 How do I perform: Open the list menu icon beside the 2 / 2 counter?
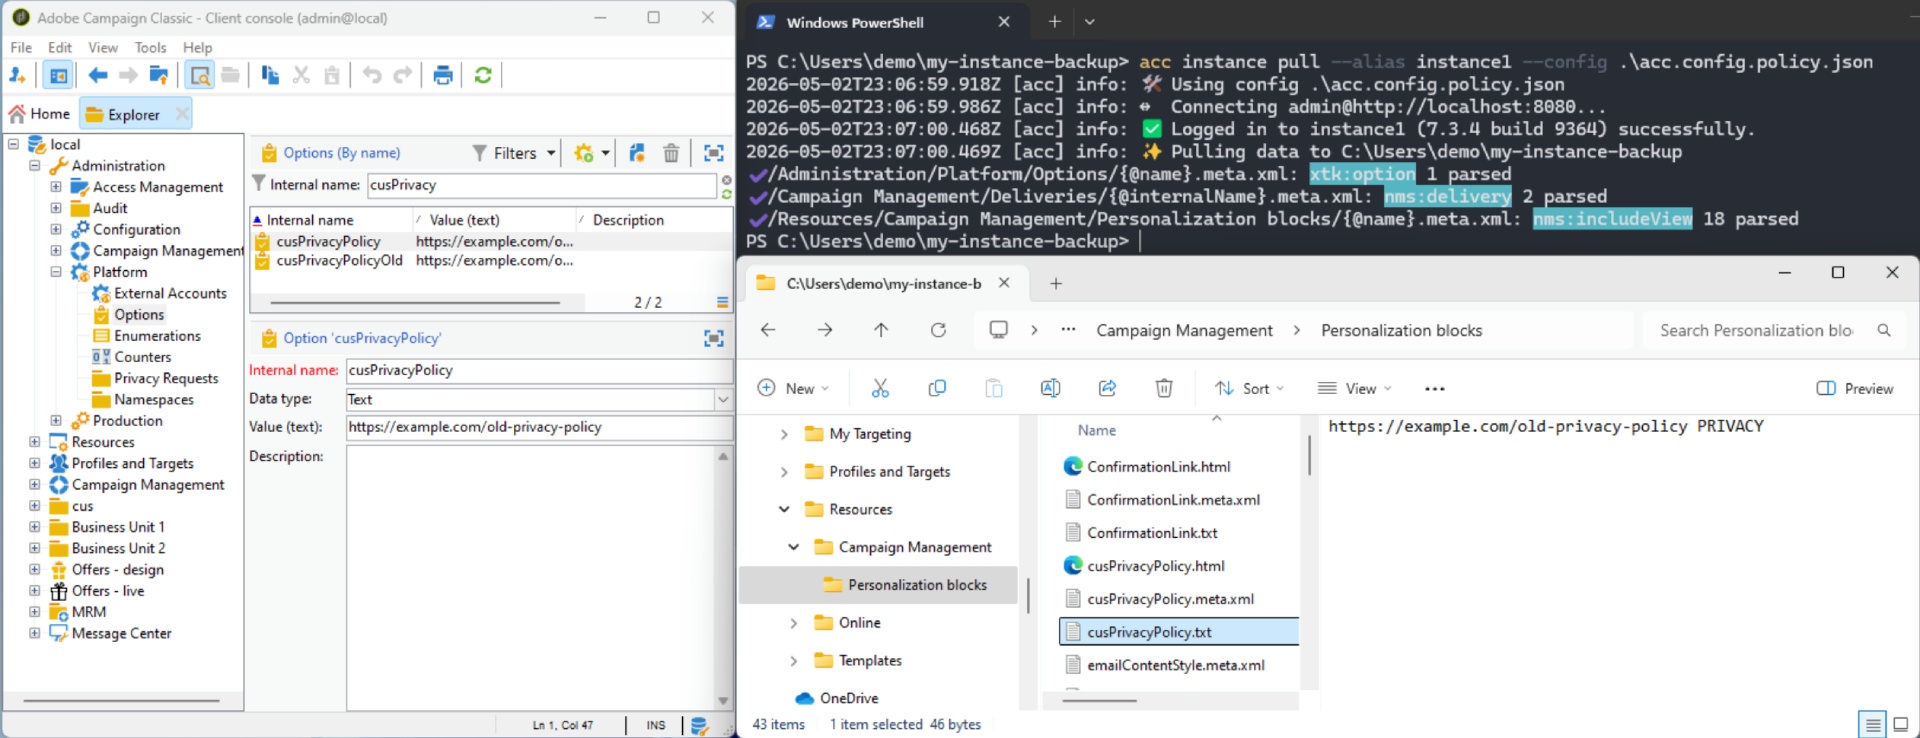[722, 302]
